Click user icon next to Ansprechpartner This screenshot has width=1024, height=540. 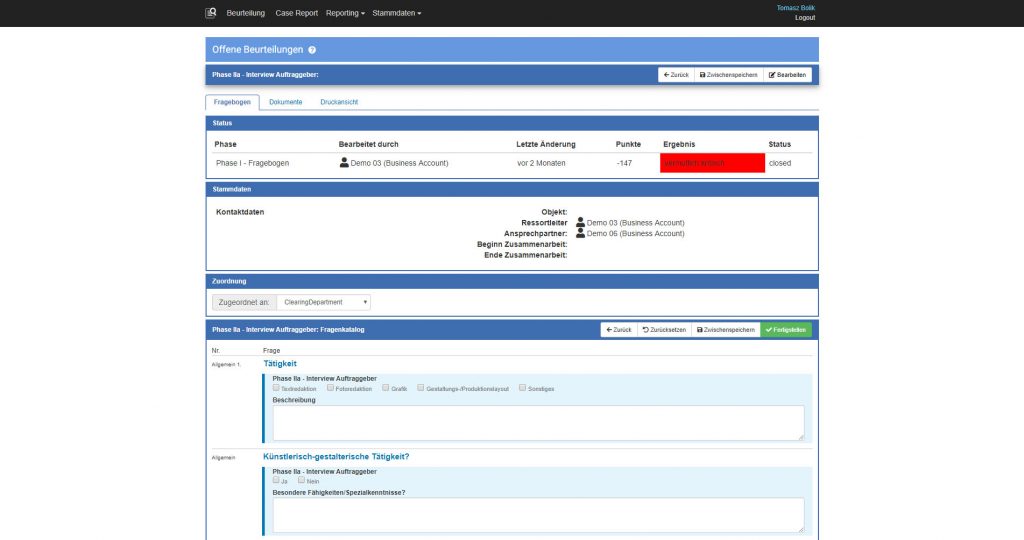pyautogui.click(x=580, y=233)
